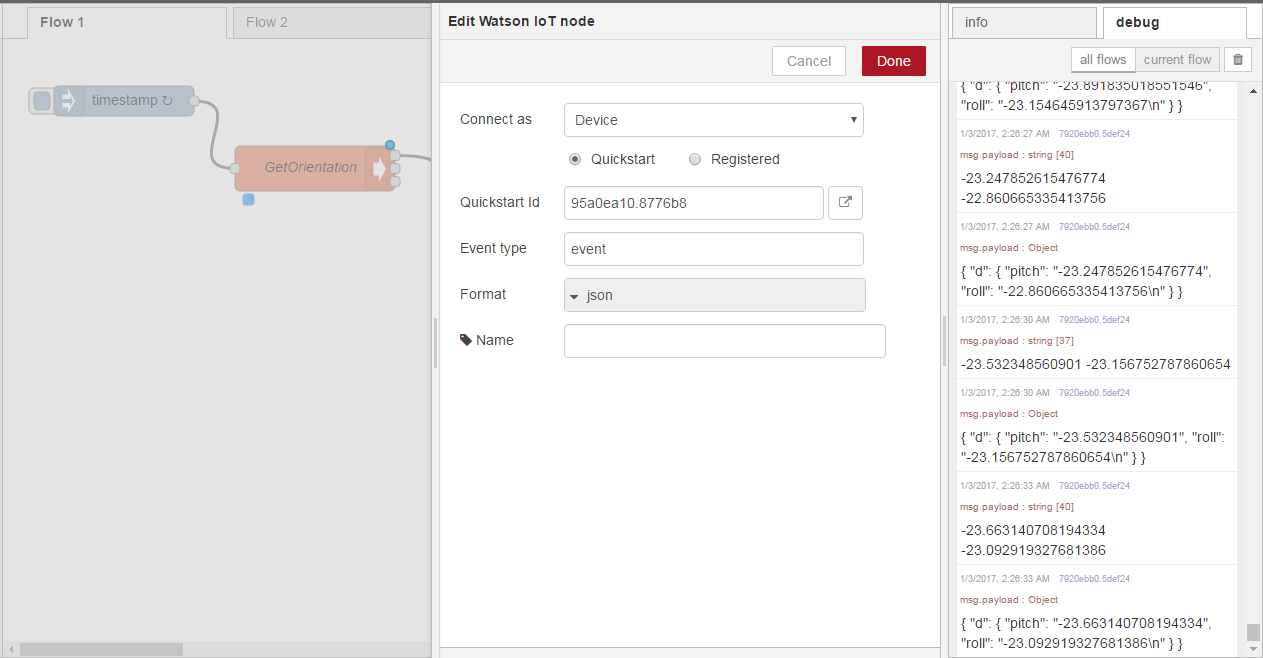Click the blue status dot below GetOrientation
The image size is (1263, 658).
248,200
